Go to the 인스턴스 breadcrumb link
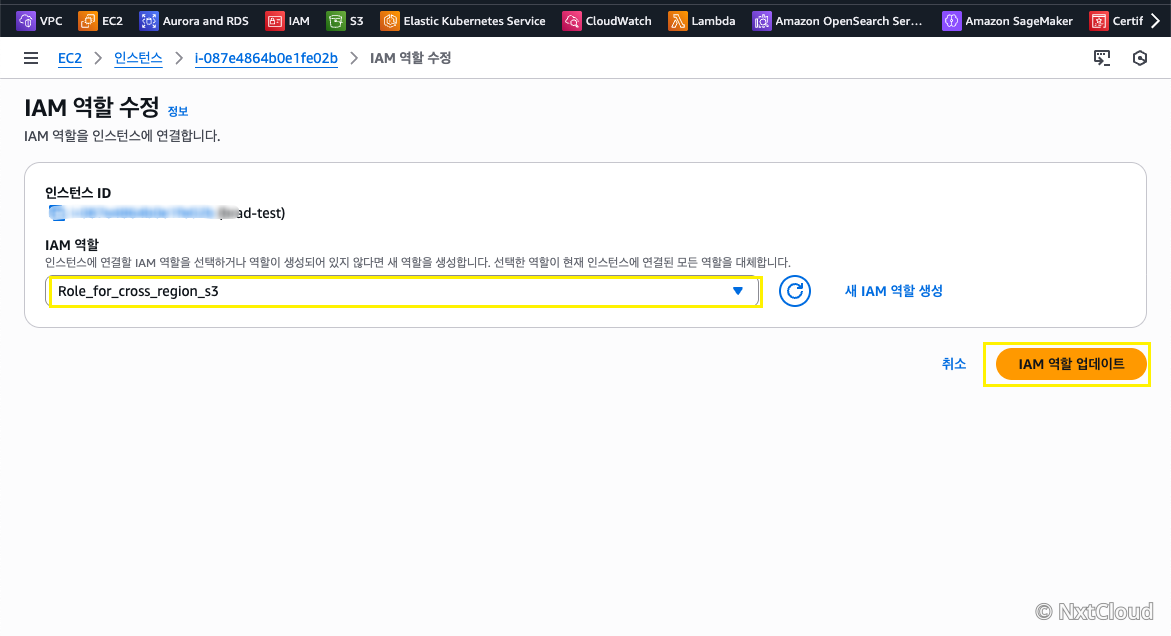Viewport: 1171px width, 636px height. [x=138, y=58]
